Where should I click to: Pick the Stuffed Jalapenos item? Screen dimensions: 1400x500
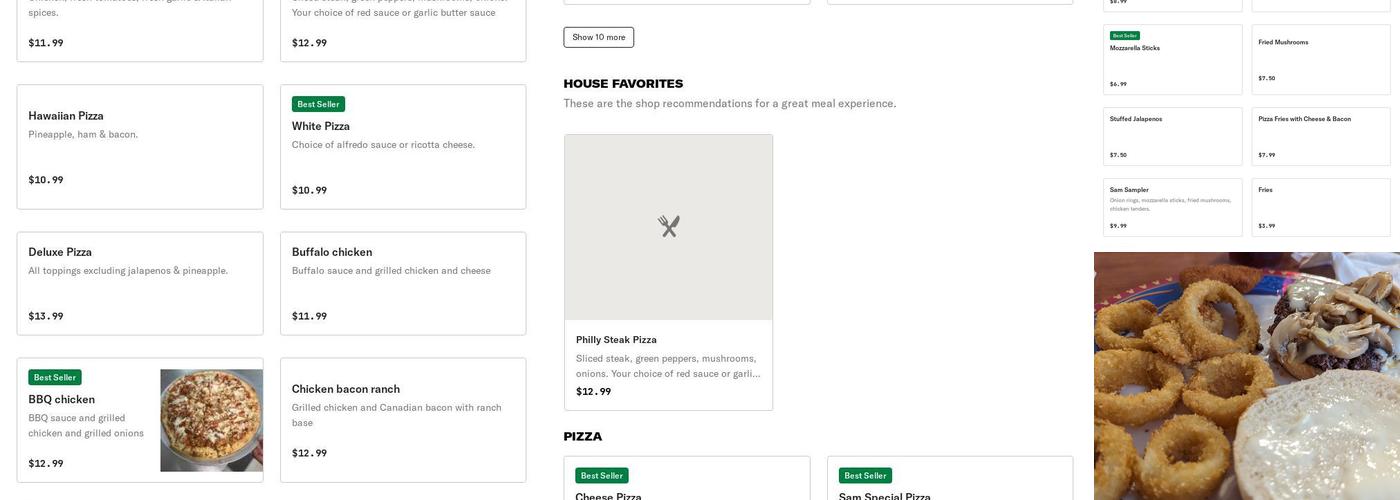1172,136
